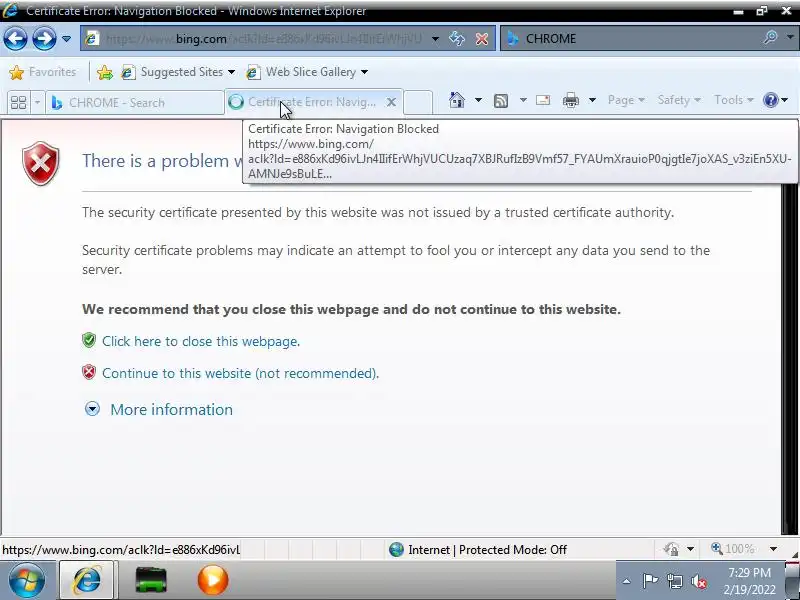Expand the Home button dropdown
The width and height of the screenshot is (800, 600).
478,100
